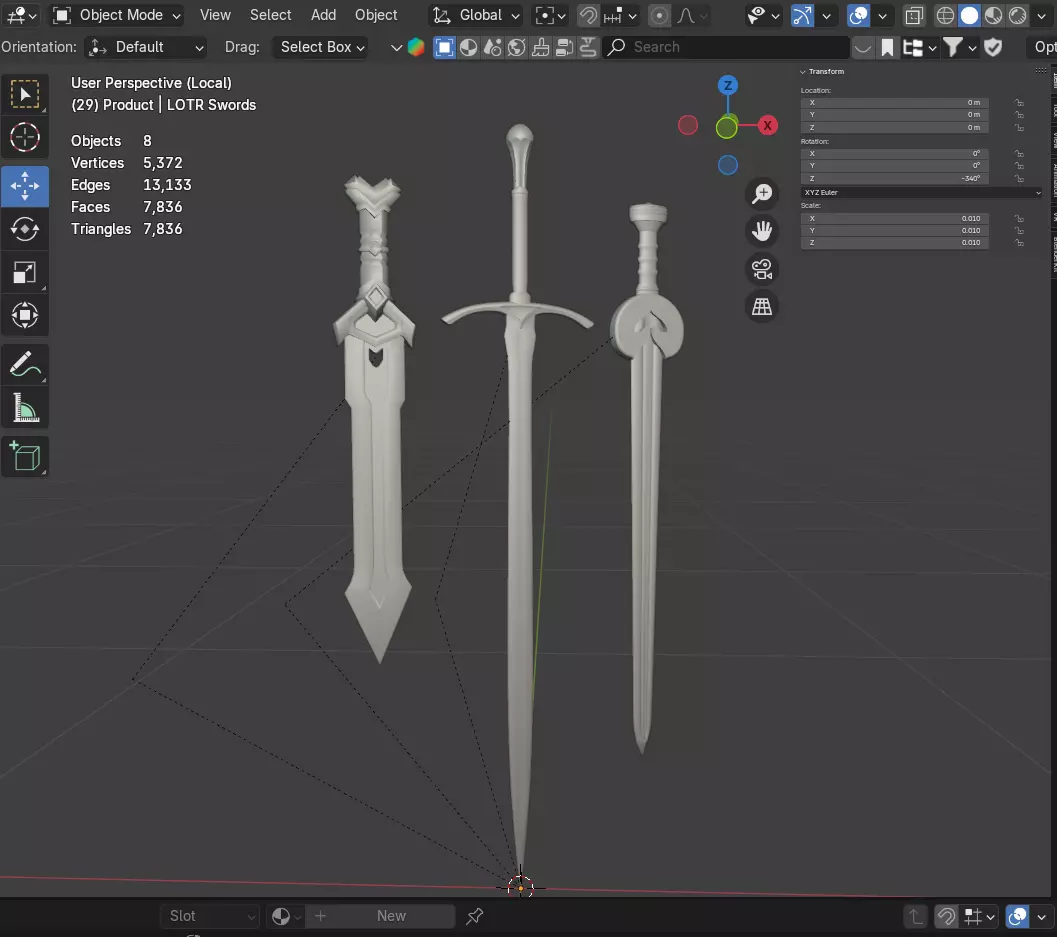This screenshot has height=937, width=1057.
Task: Open Global transform orientation dropdown
Action: click(x=476, y=15)
